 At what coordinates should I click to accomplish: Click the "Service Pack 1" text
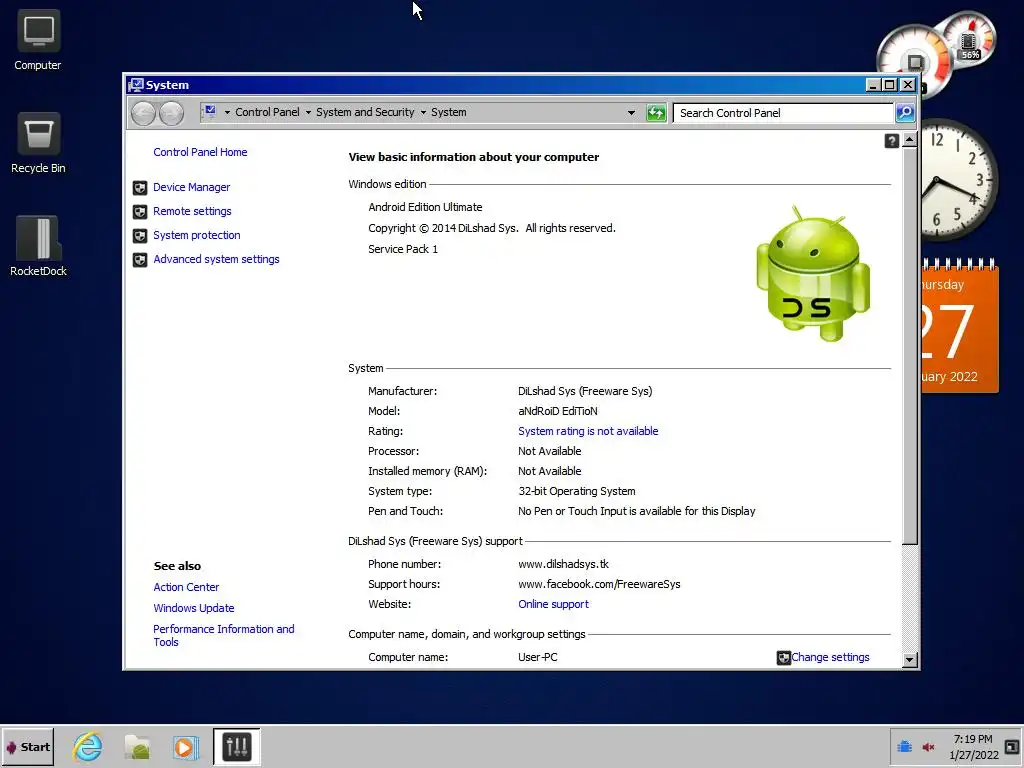403,249
